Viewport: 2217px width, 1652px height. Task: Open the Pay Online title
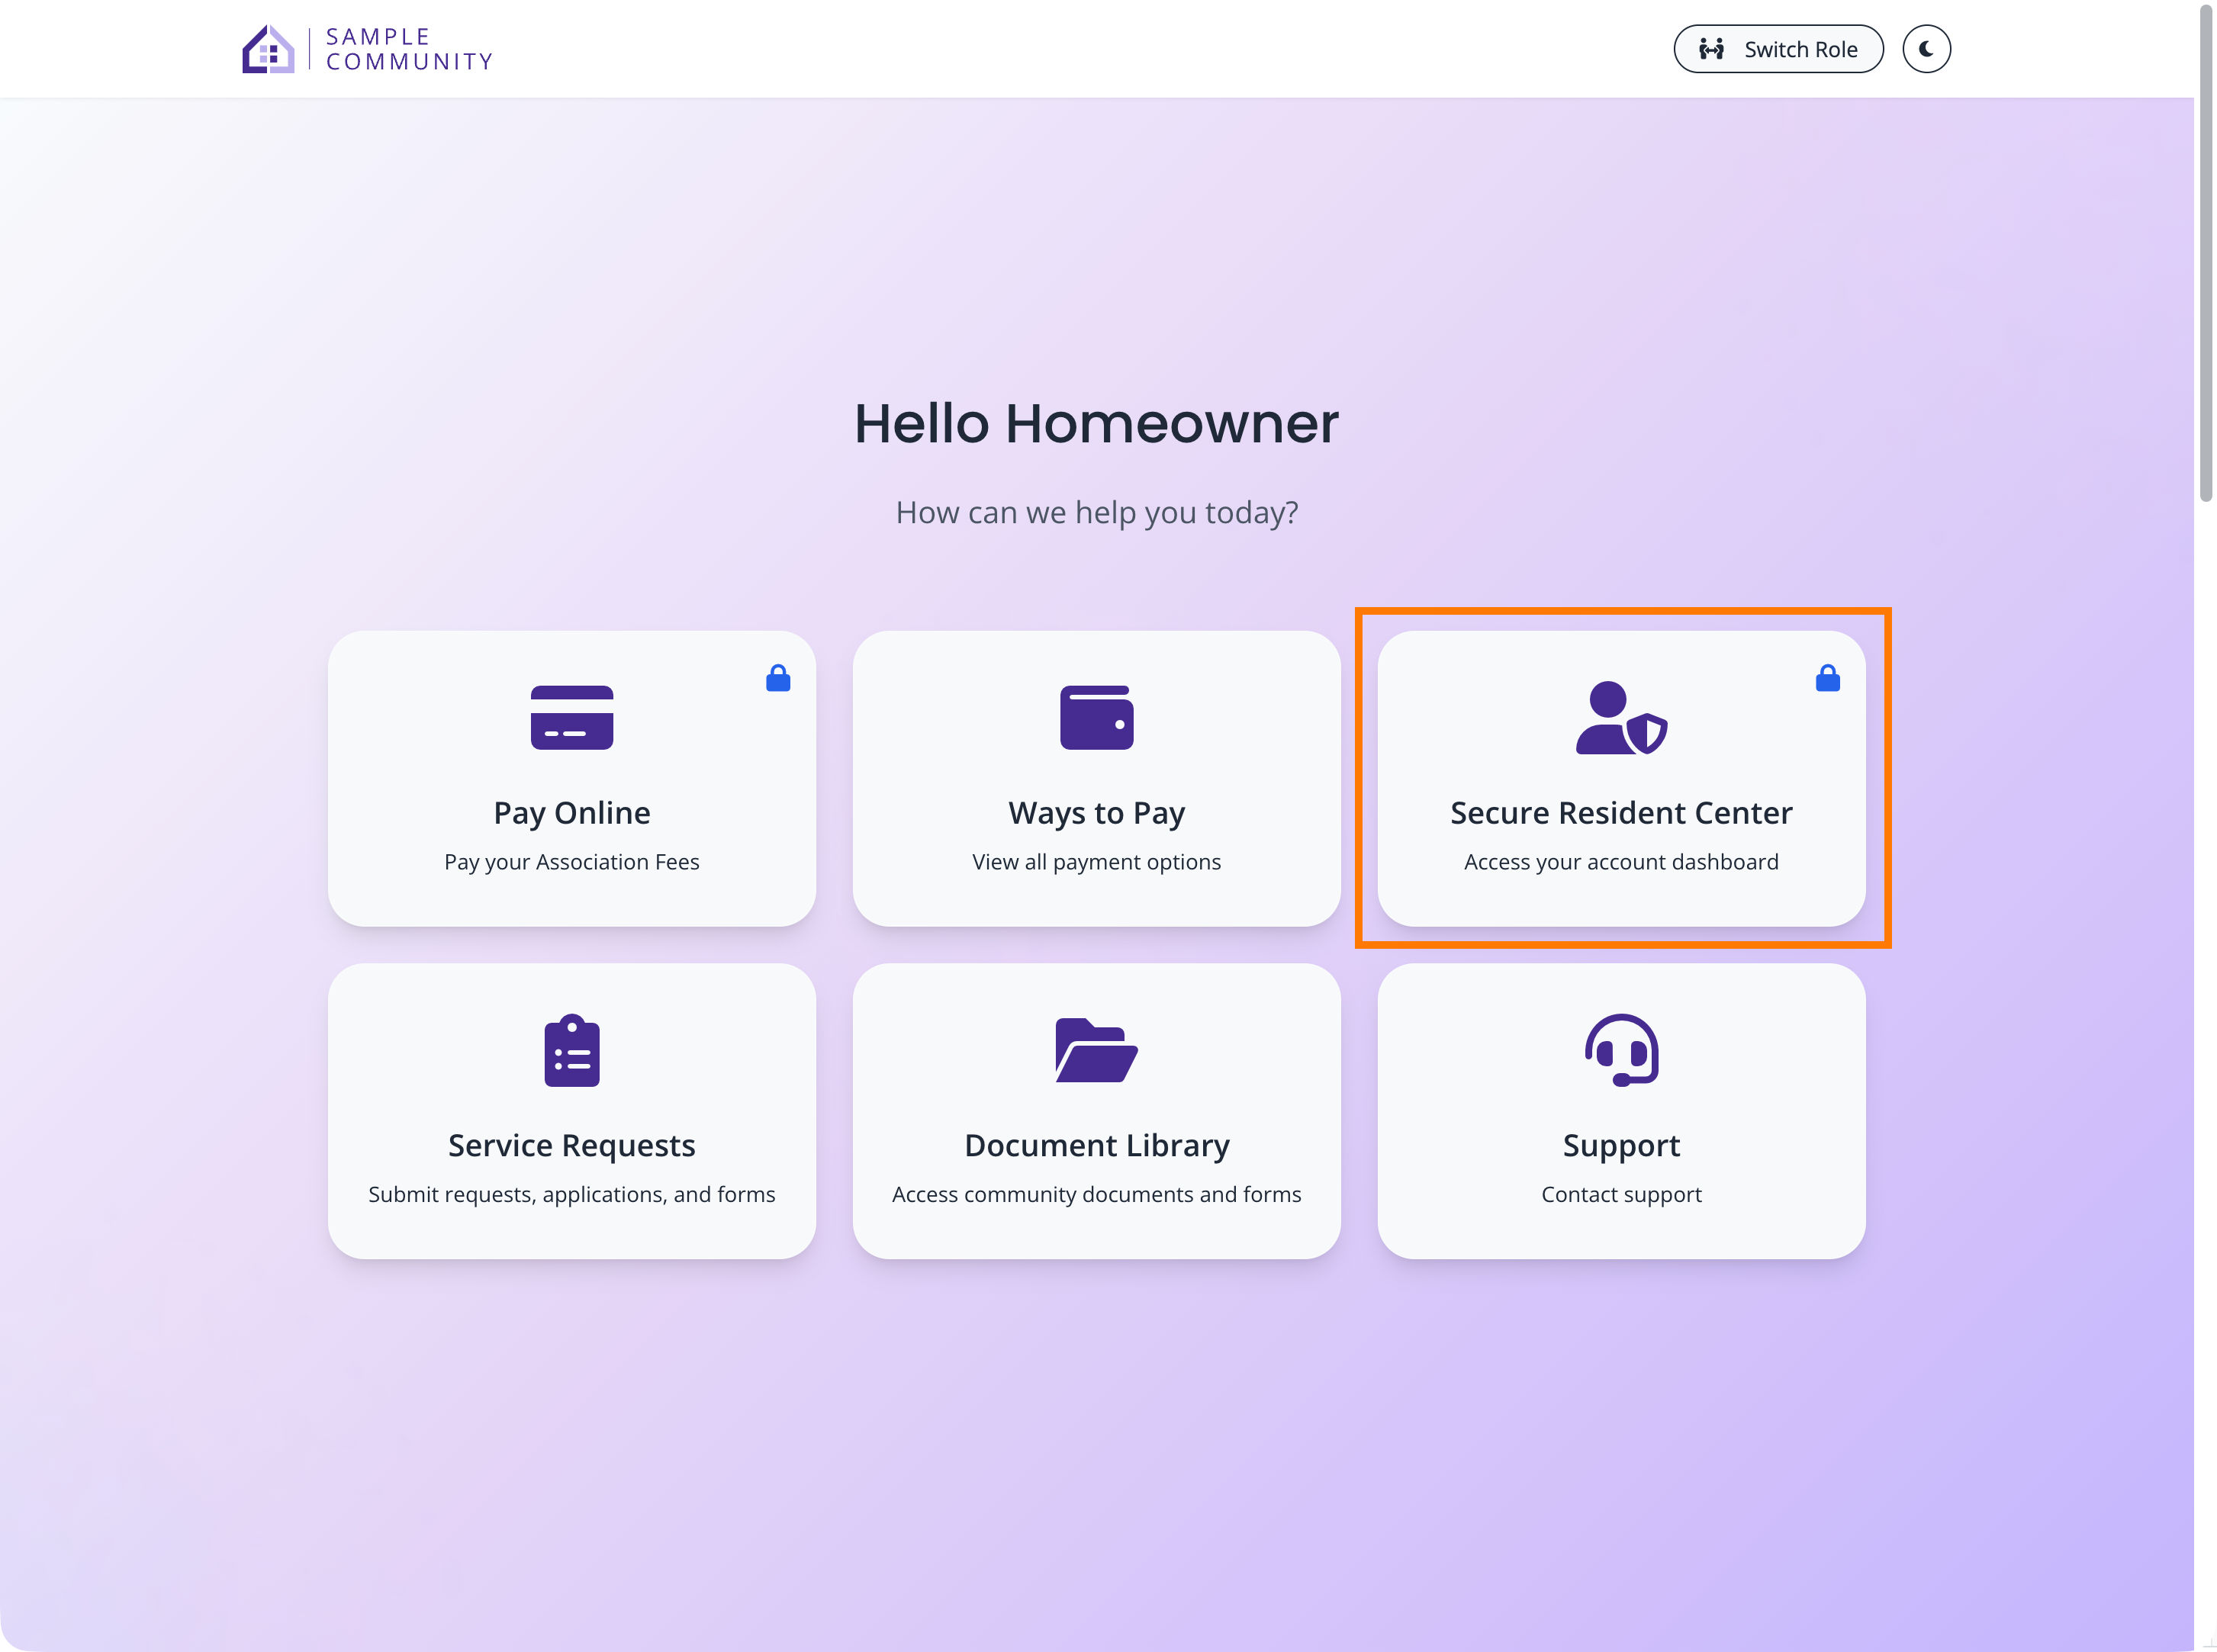pyautogui.click(x=572, y=813)
